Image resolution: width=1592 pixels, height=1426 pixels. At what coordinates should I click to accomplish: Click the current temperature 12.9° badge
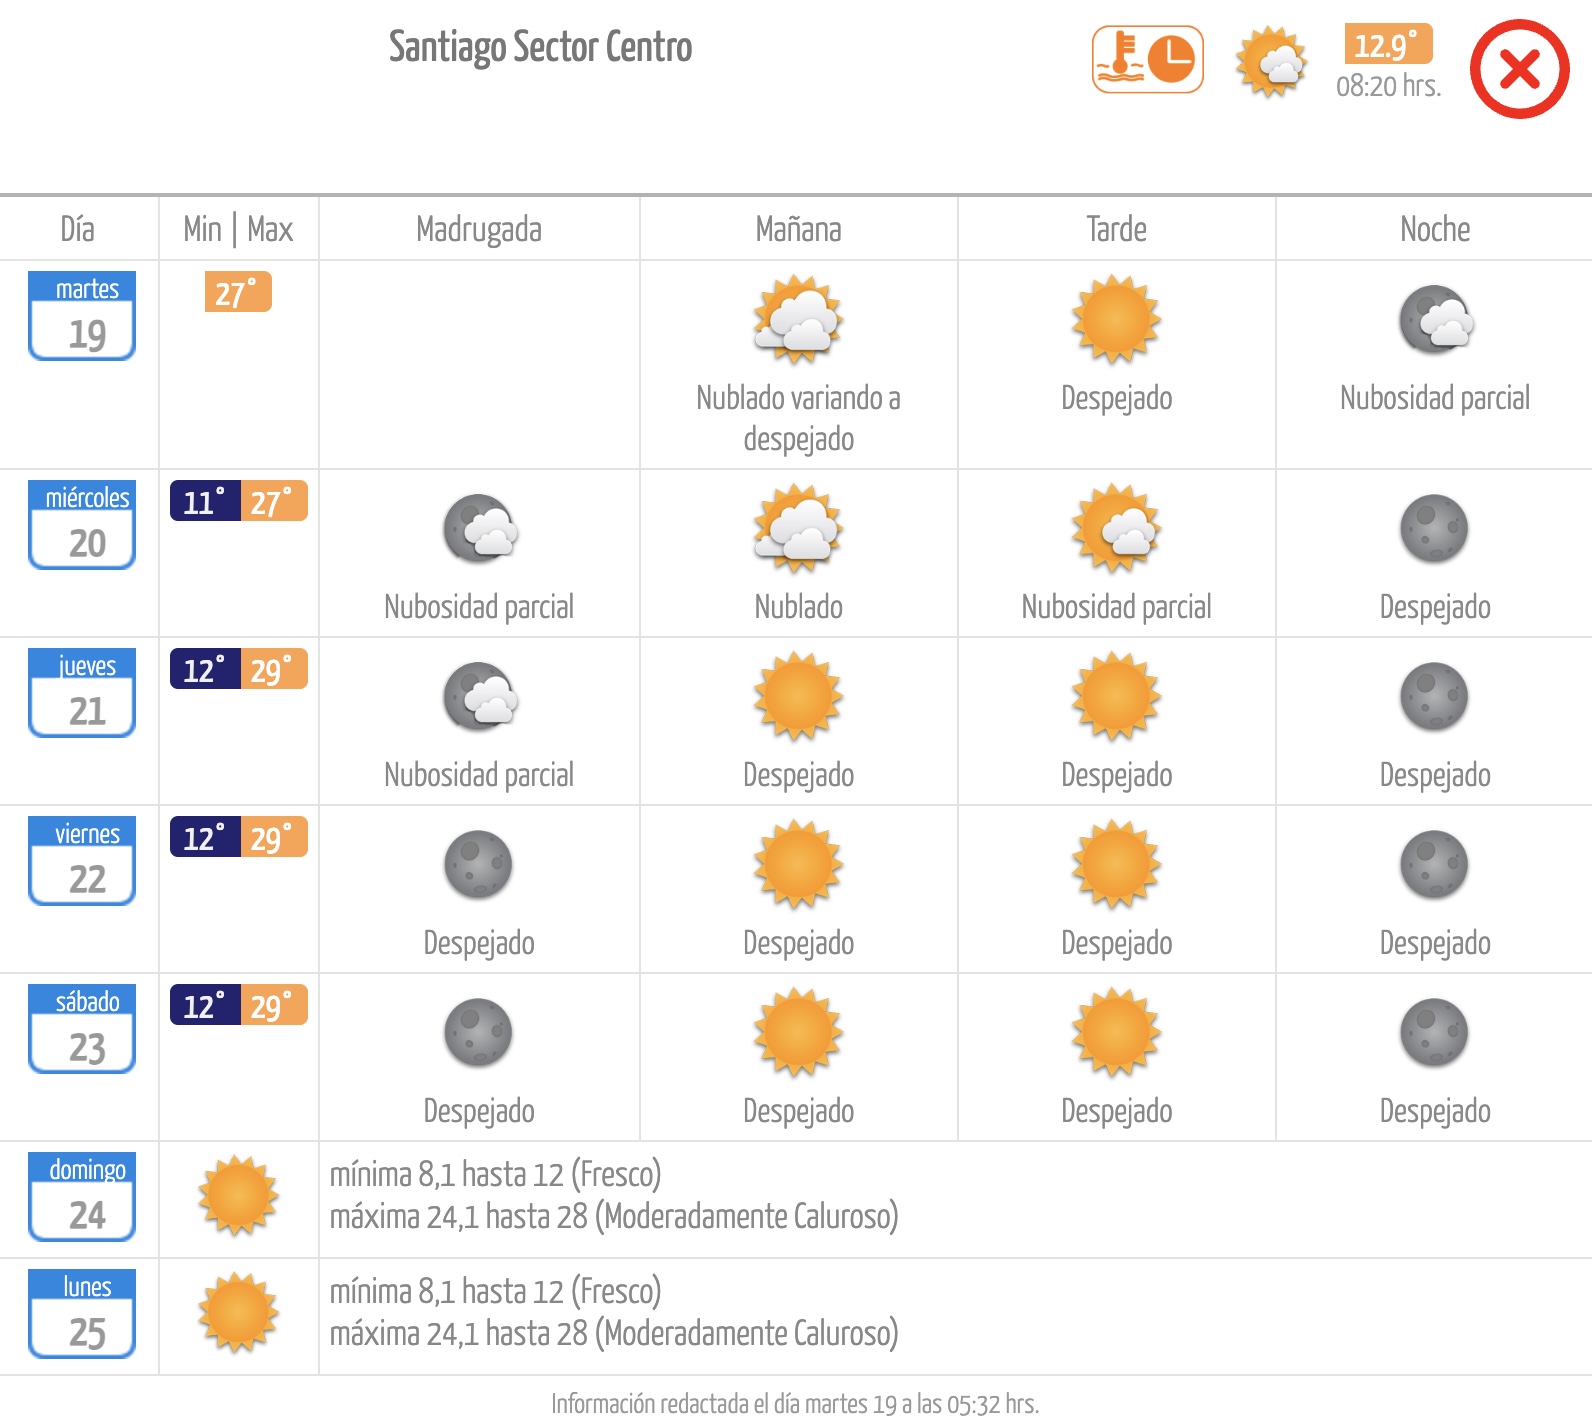(1388, 44)
